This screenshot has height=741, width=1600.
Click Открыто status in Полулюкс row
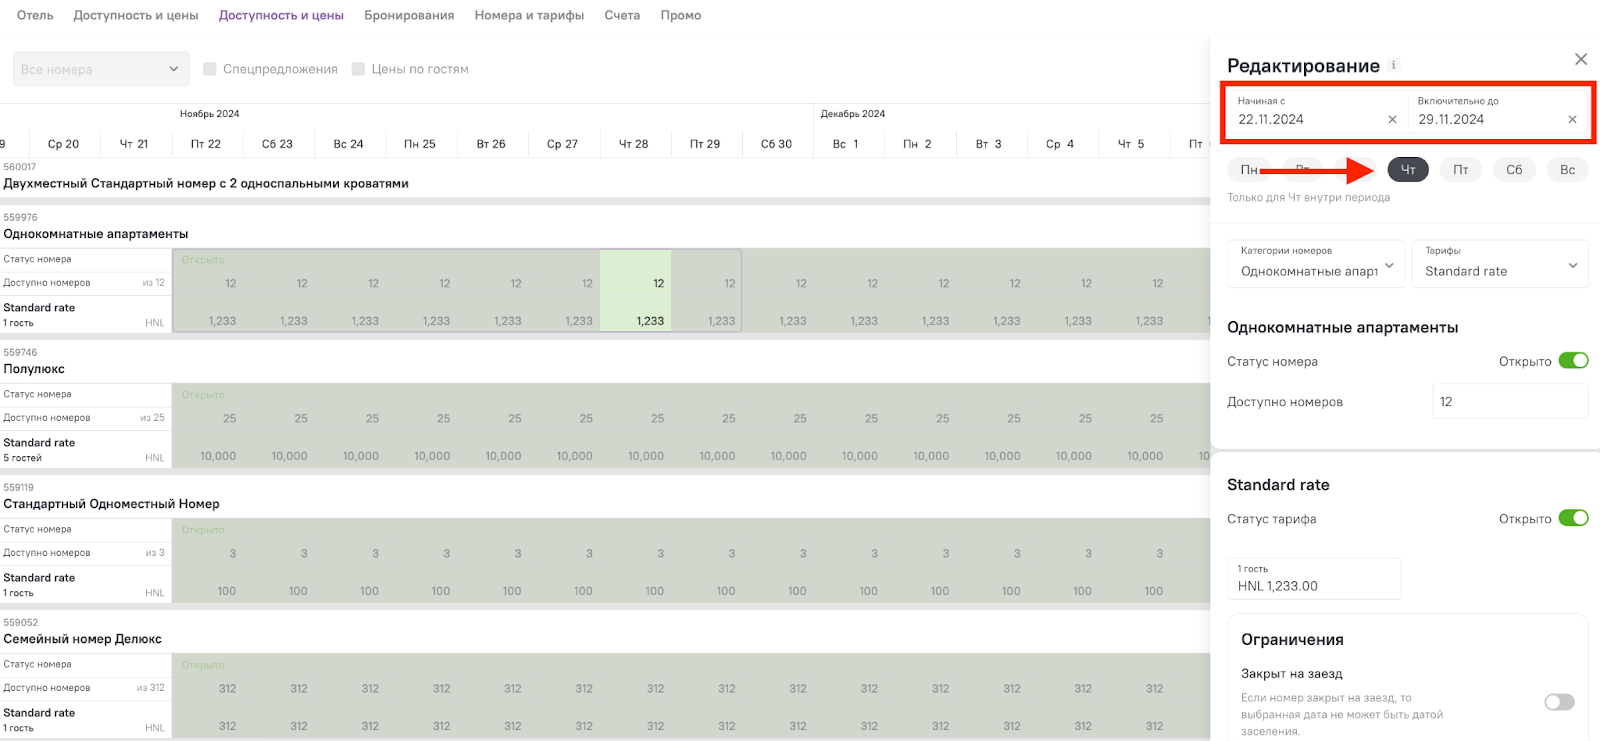coord(203,395)
